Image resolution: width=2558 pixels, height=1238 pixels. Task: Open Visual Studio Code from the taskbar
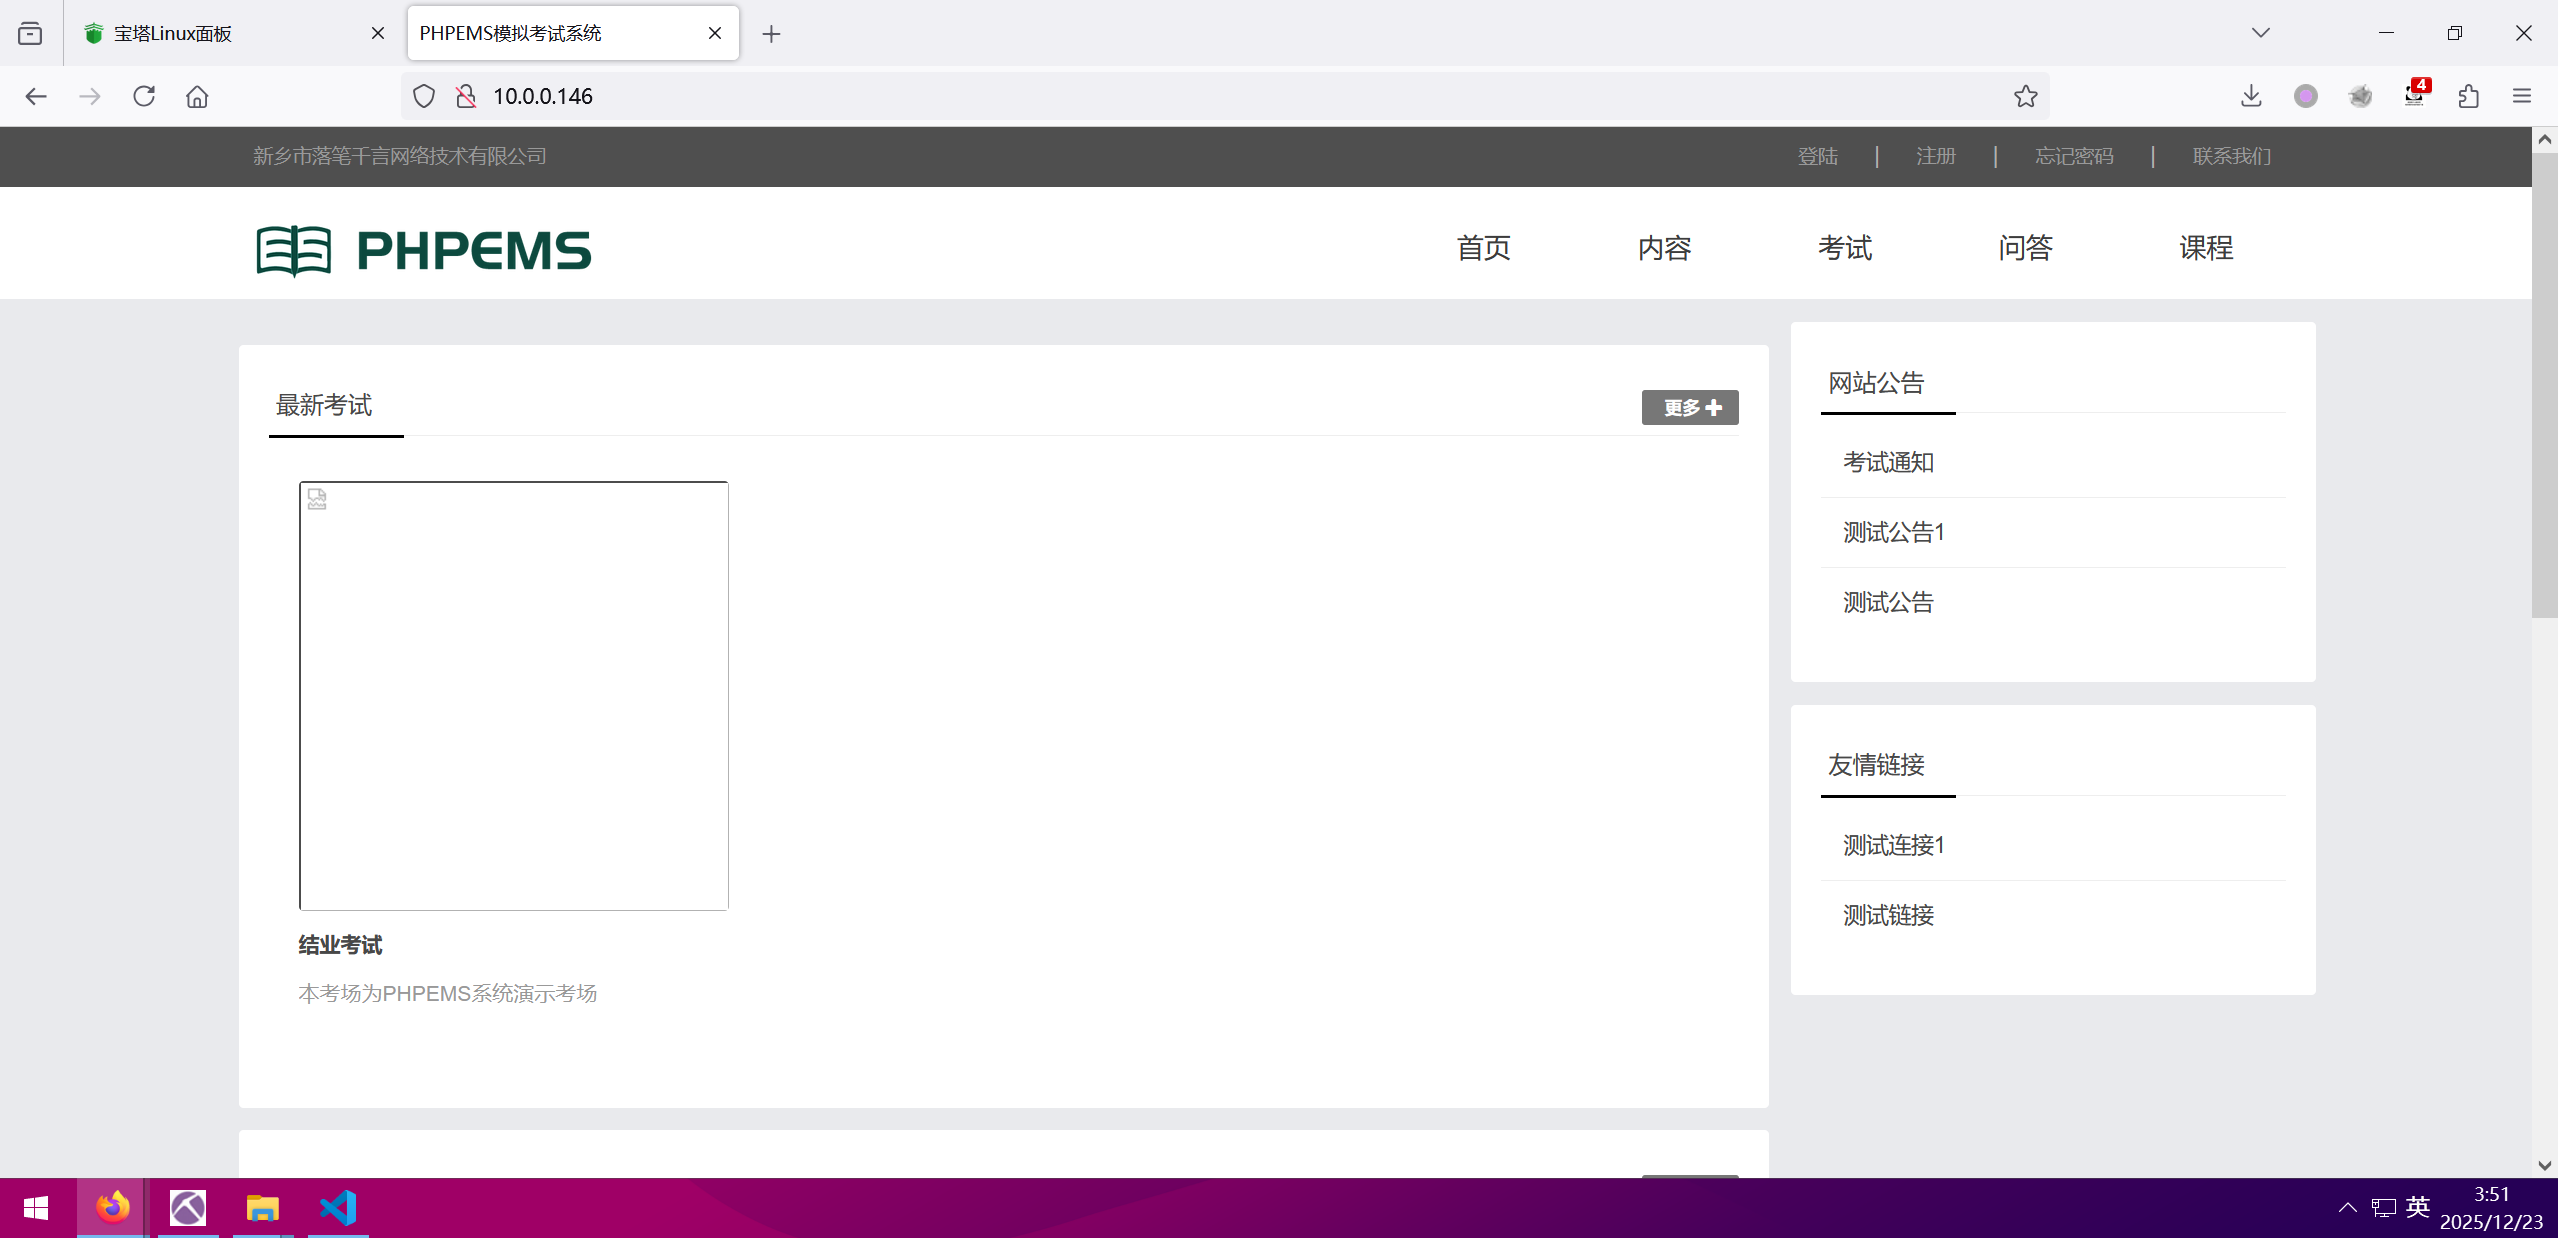pos(338,1208)
